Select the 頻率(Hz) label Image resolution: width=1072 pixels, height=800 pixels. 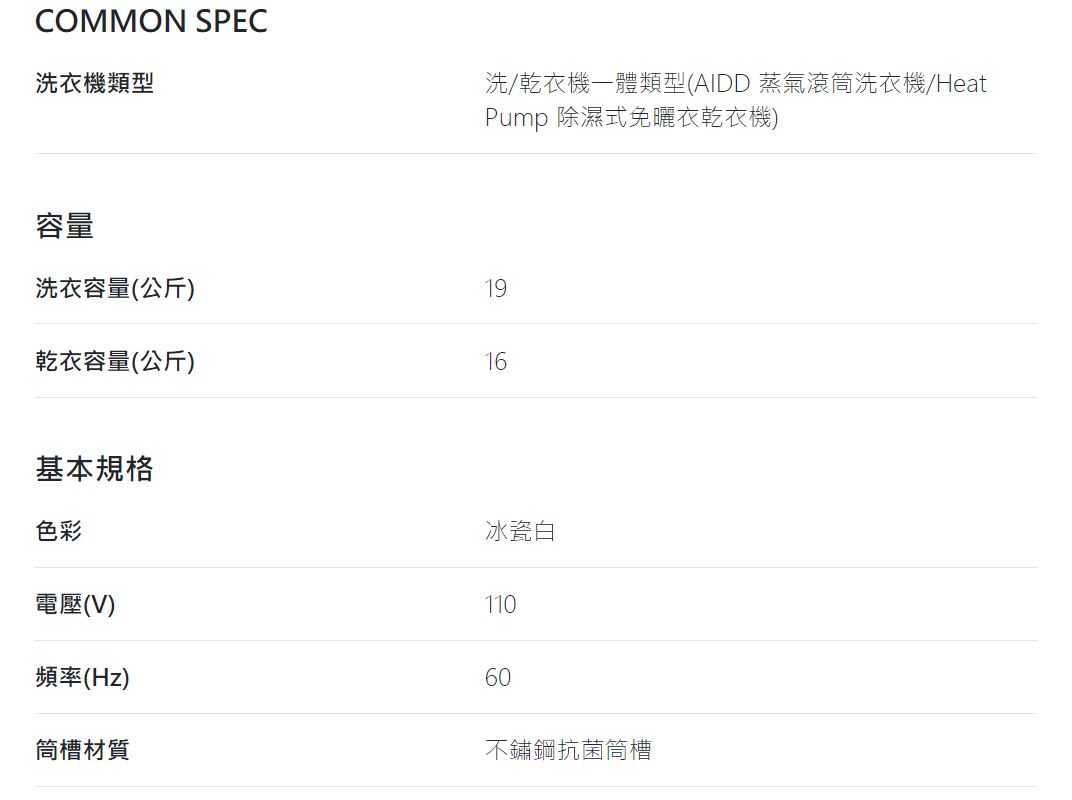(82, 677)
